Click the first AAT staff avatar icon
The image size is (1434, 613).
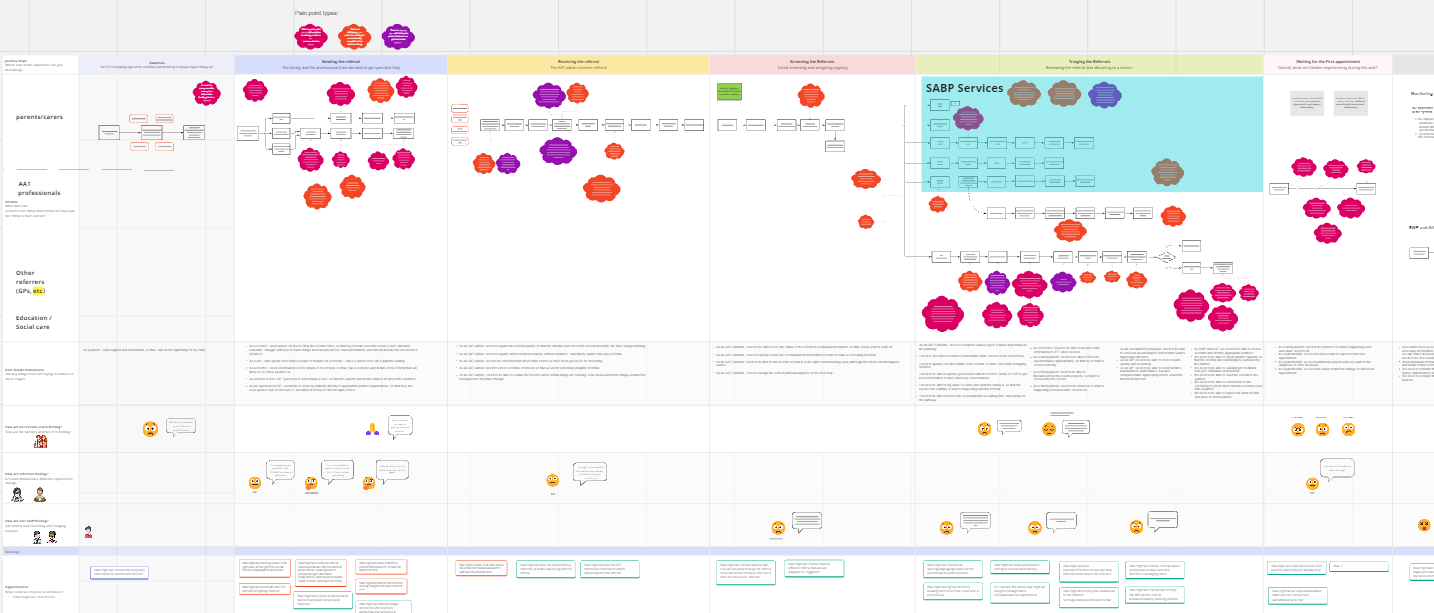(x=37, y=537)
